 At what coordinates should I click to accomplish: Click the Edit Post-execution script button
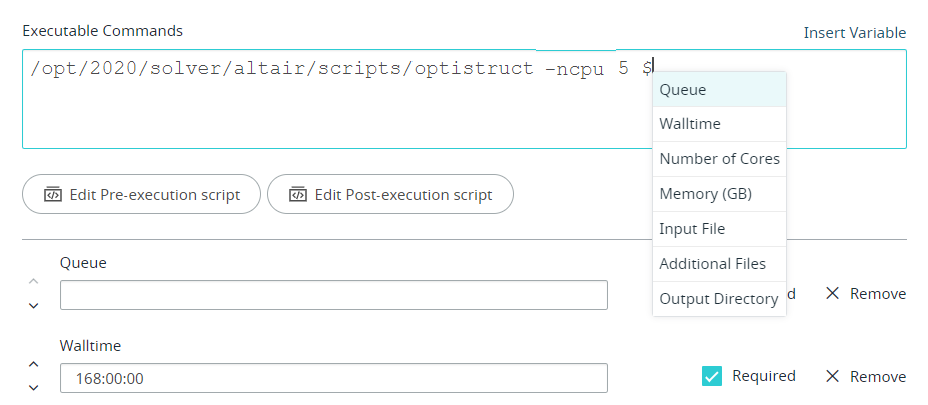390,195
